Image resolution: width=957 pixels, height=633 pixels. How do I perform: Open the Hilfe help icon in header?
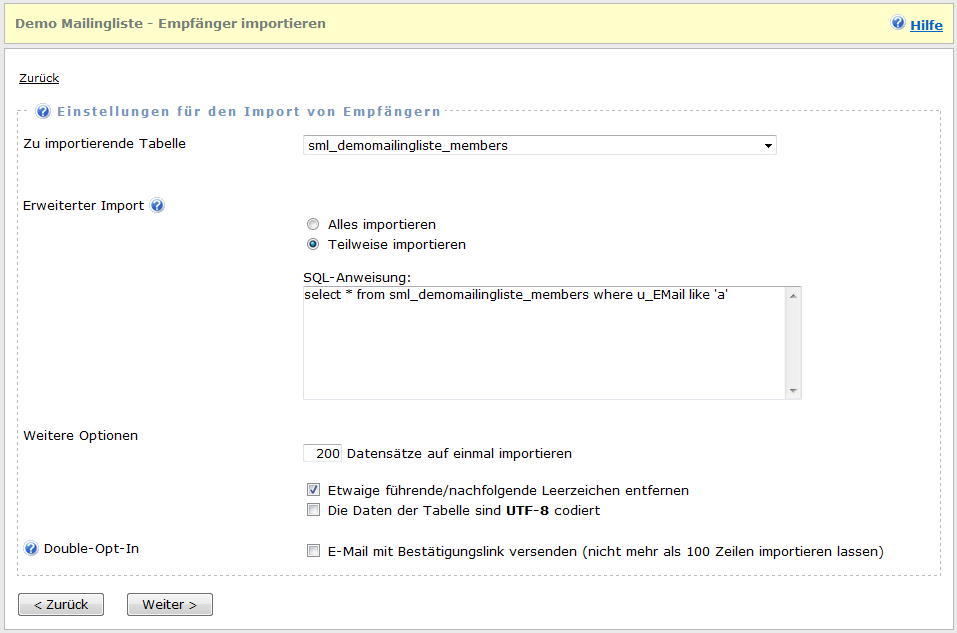[x=898, y=23]
